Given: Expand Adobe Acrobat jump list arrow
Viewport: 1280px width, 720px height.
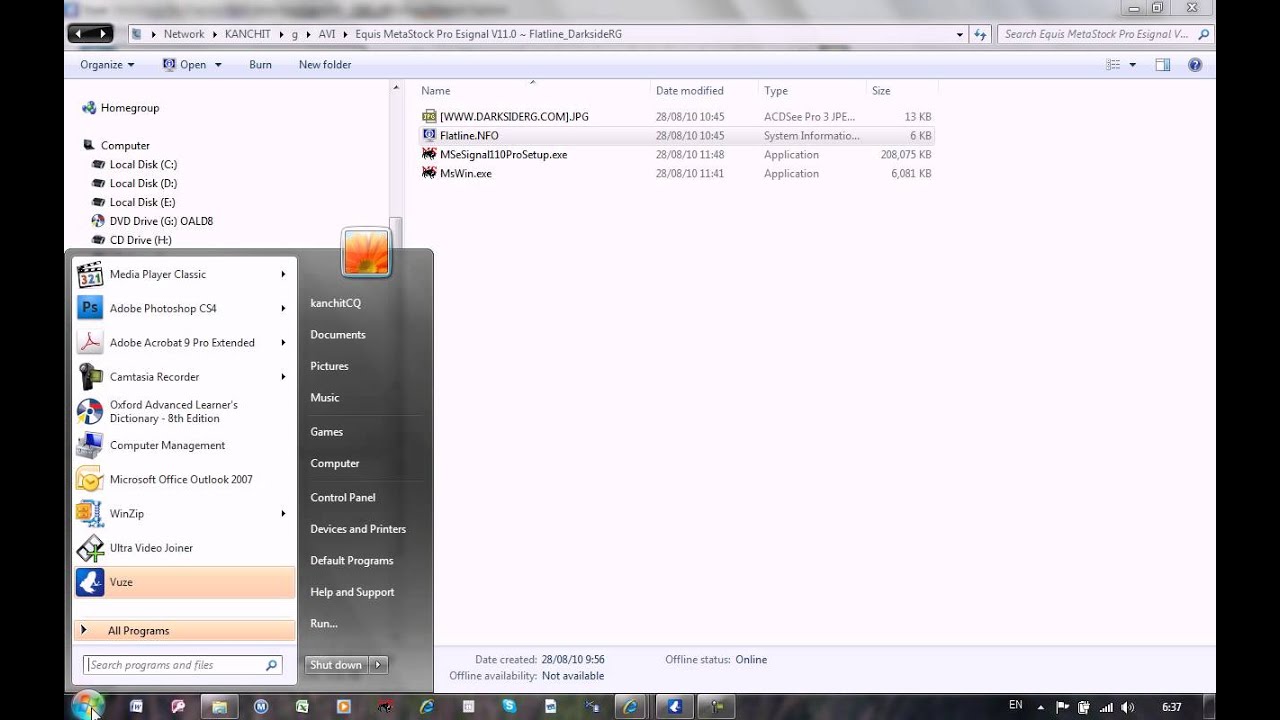Looking at the screenshot, I should pyautogui.click(x=283, y=342).
